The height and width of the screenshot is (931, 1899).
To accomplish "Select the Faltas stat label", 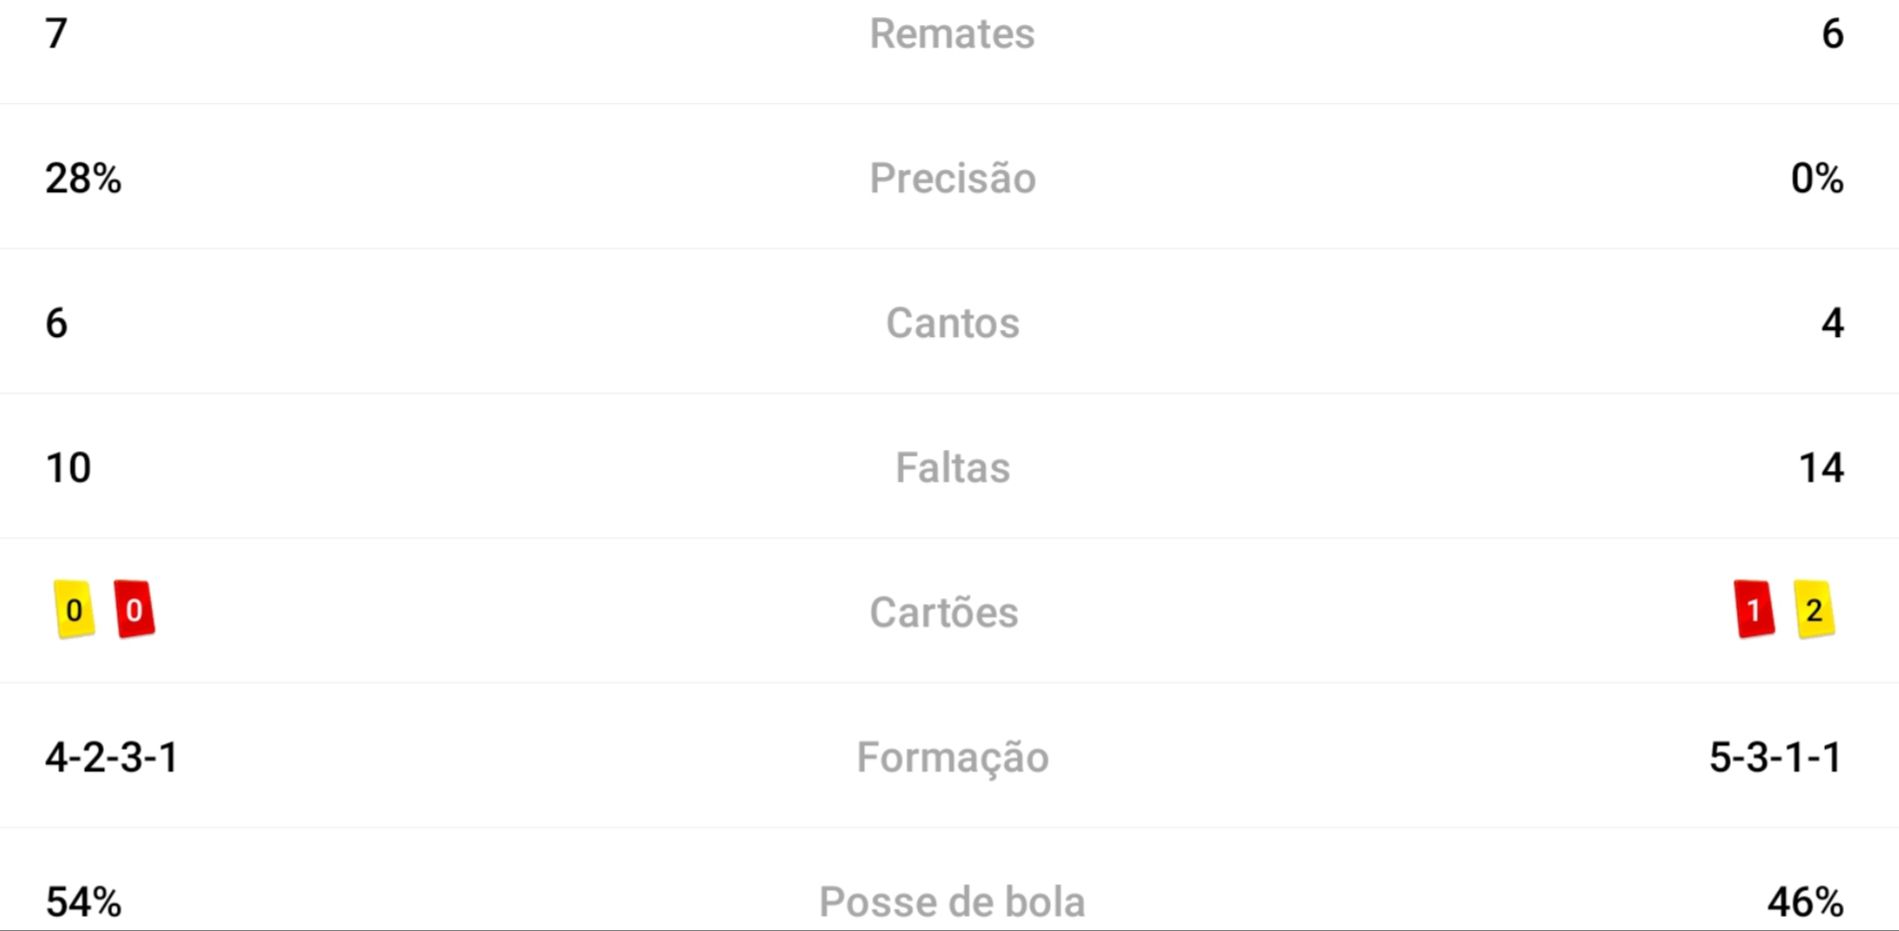I will click(952, 468).
